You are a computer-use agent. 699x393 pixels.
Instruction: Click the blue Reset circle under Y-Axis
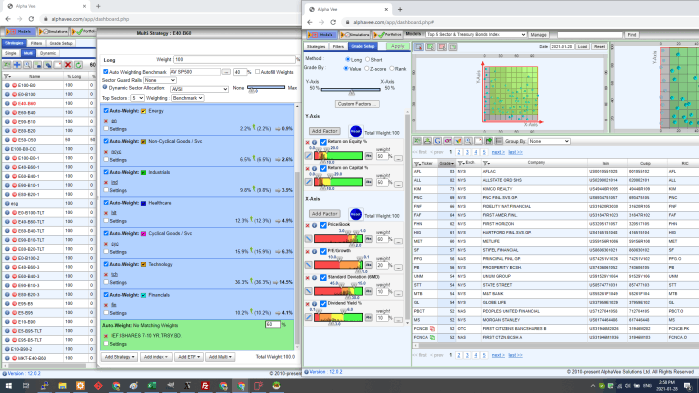356,131
